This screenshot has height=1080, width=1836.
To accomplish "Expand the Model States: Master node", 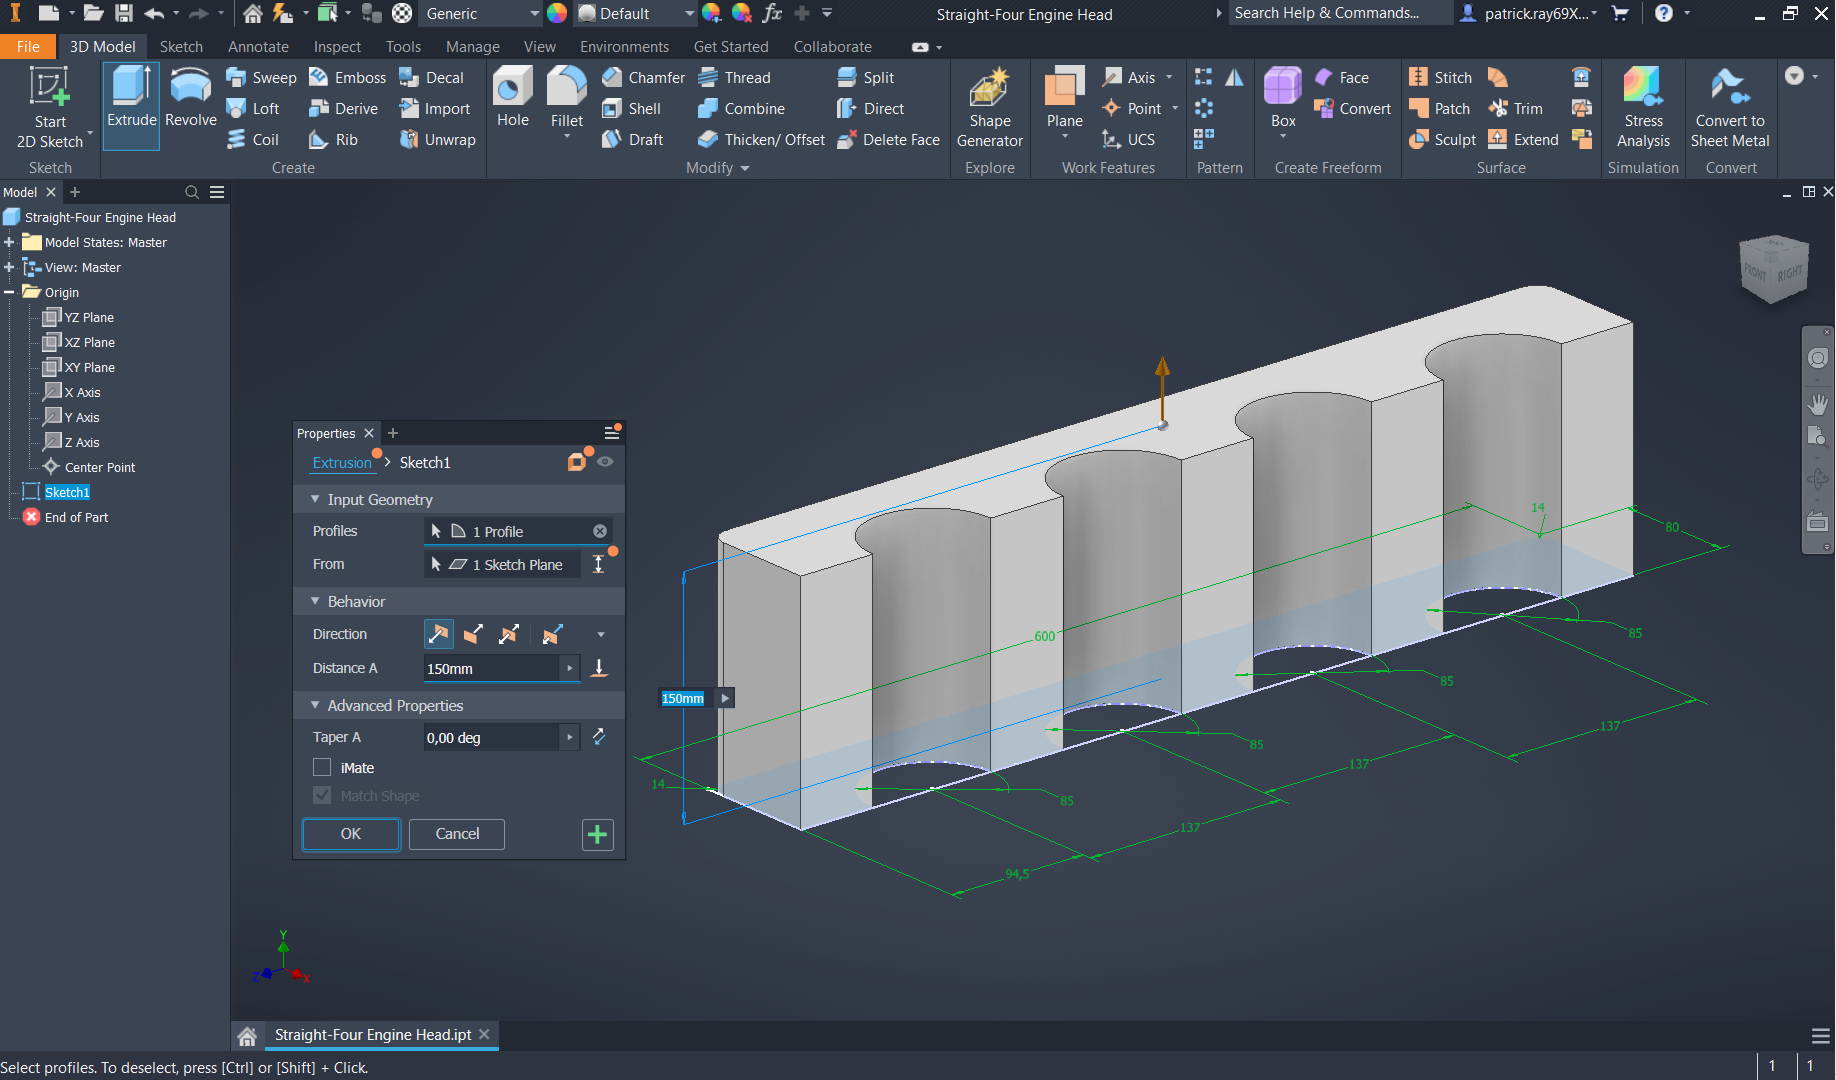I will (x=9, y=243).
